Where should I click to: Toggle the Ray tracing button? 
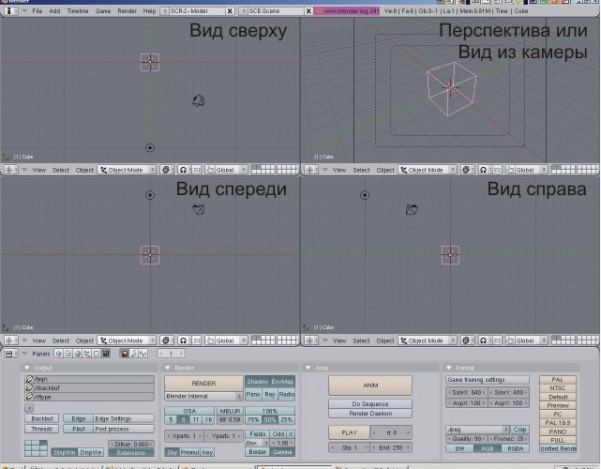point(270,394)
